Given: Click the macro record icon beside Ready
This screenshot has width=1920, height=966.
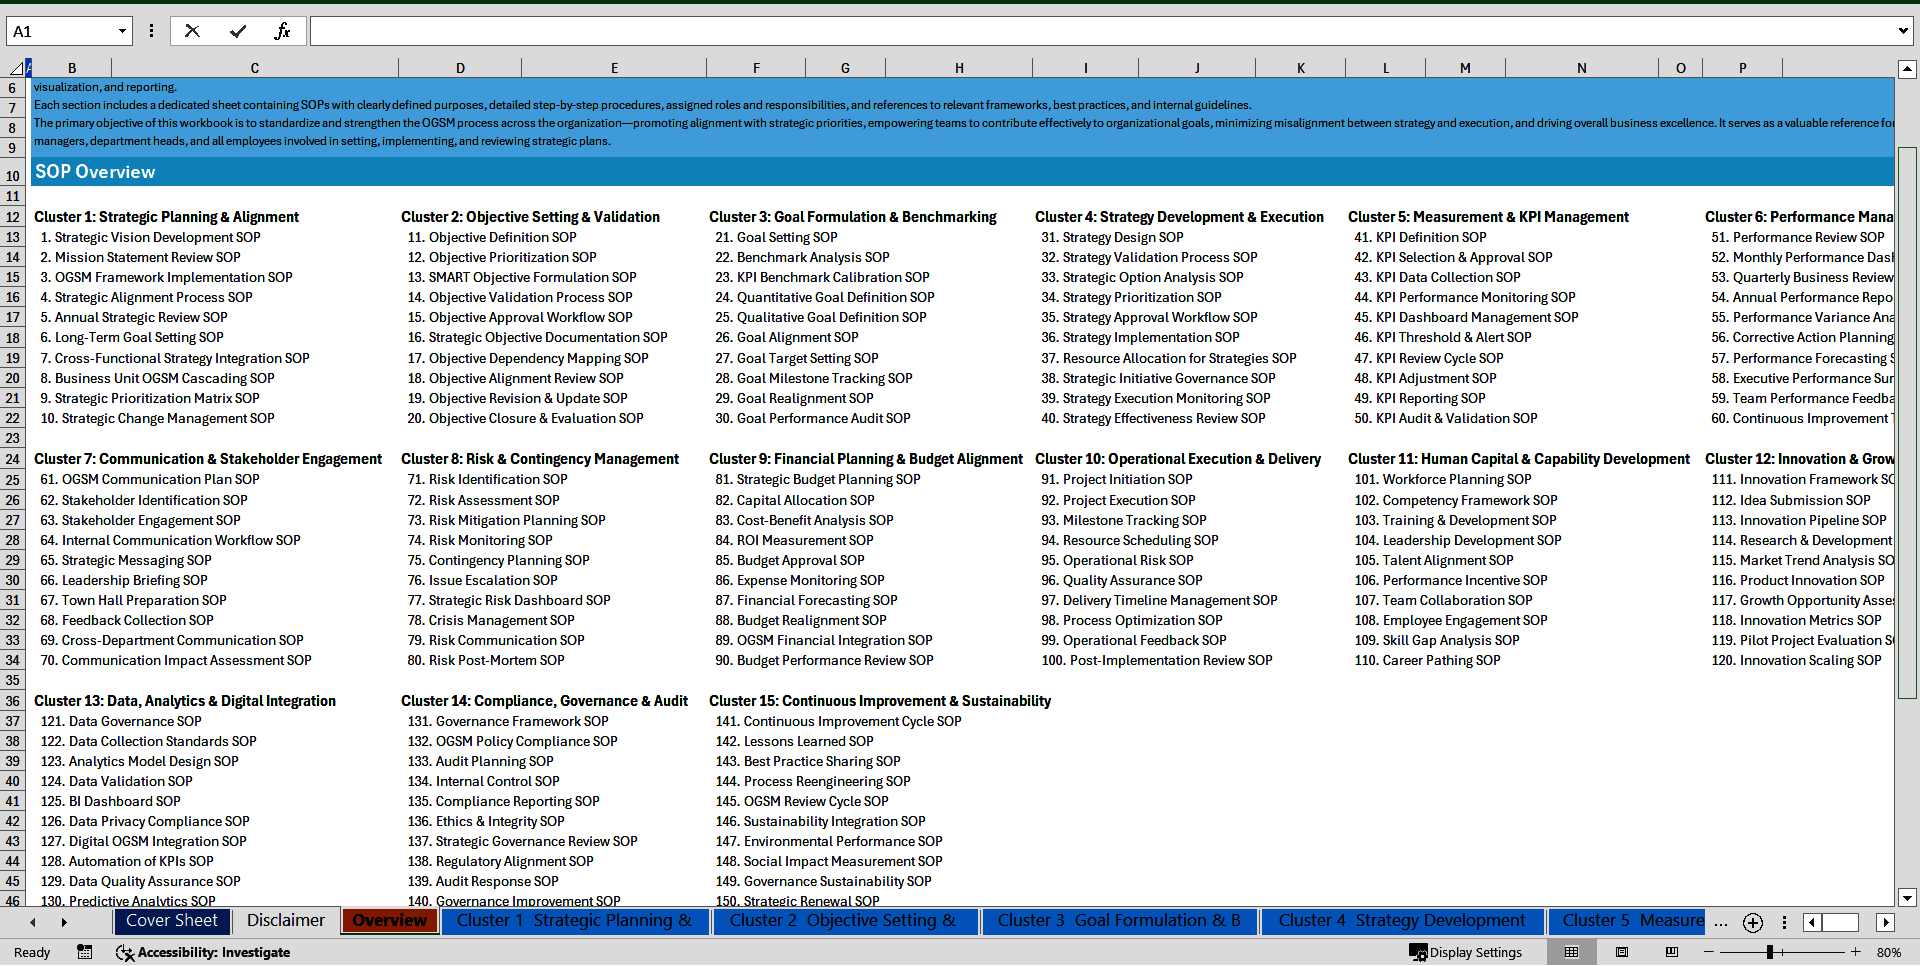Looking at the screenshot, I should [84, 952].
